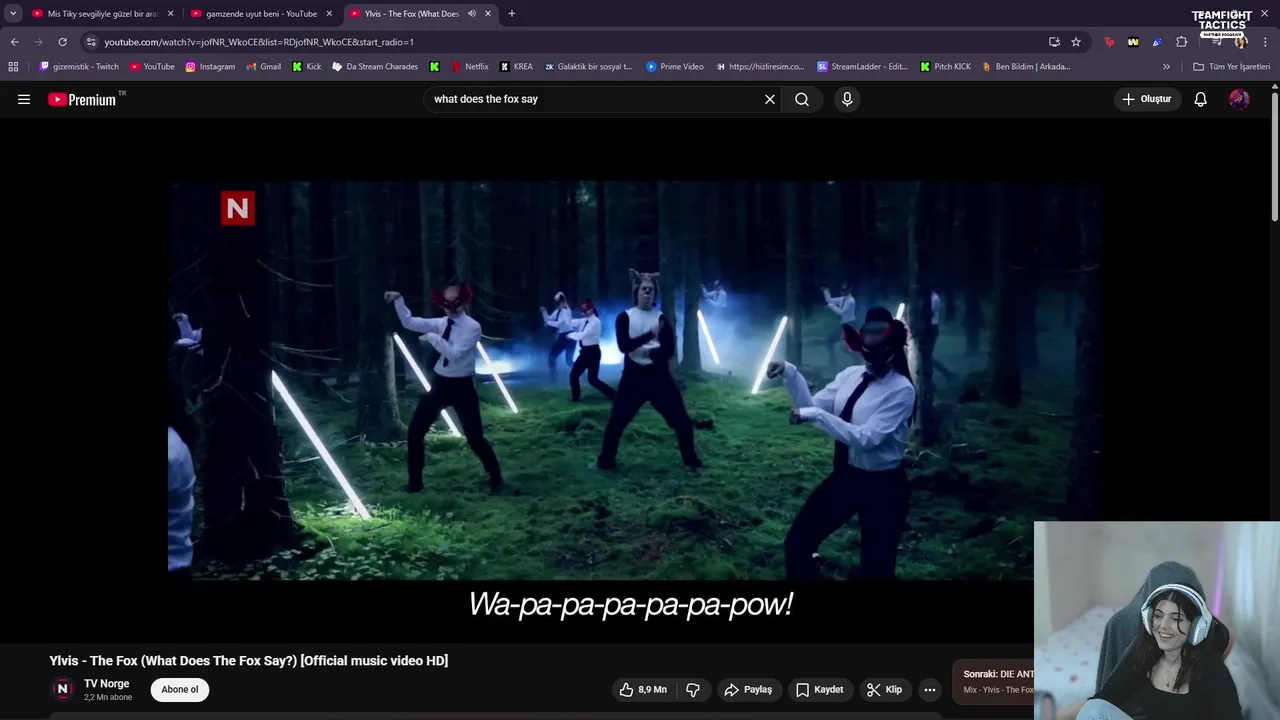The width and height of the screenshot is (1280, 720).
Task: Close the Mis Tiky tab
Action: coord(170,14)
